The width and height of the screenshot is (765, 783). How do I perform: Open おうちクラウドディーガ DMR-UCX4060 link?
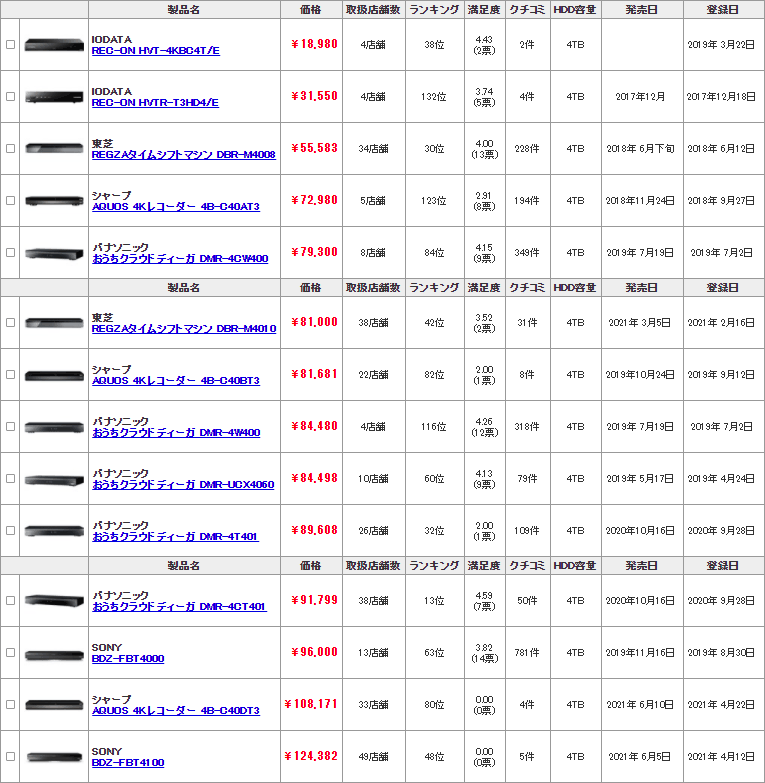pos(183,484)
